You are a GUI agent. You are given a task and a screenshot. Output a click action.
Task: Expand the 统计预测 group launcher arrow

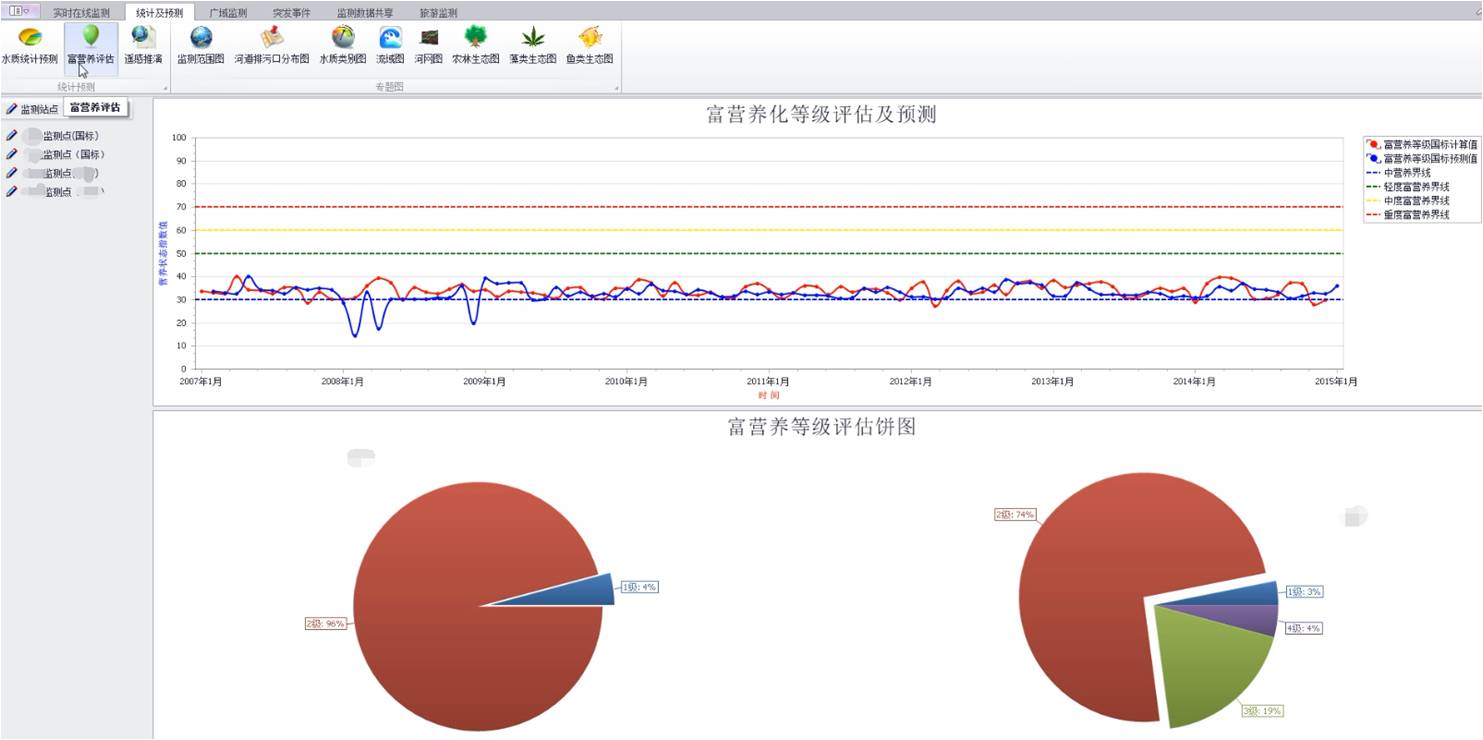click(x=165, y=89)
